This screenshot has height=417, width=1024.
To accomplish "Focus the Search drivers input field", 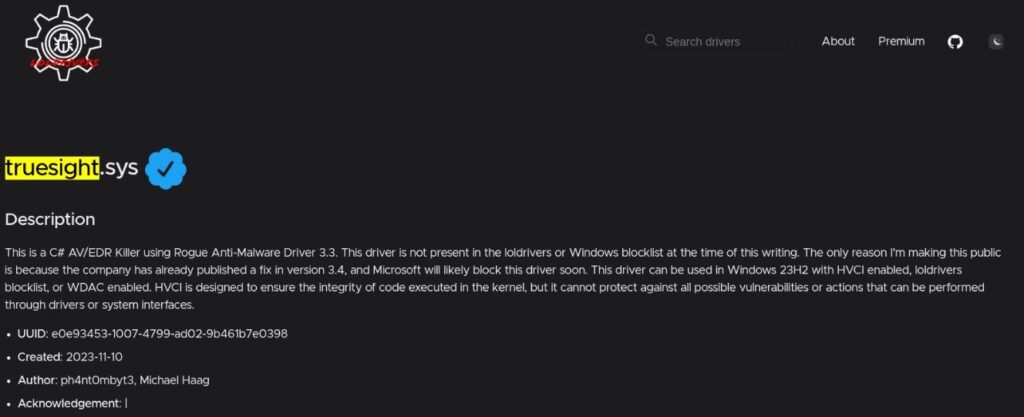I will coord(724,42).
